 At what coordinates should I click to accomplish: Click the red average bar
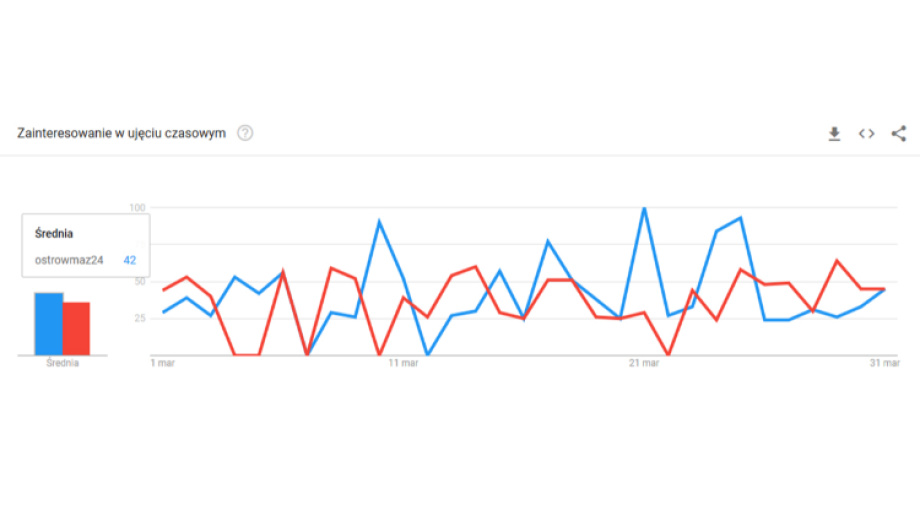click(76, 329)
